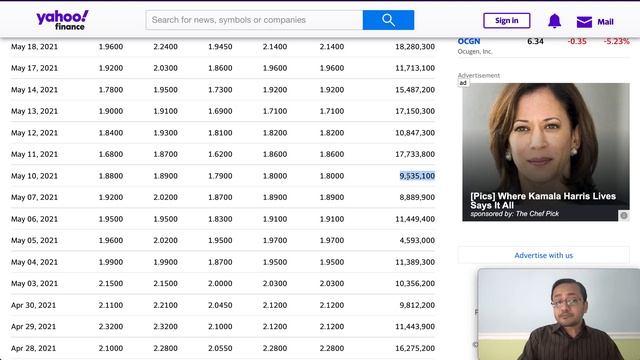Click the blue search magnifier button
Screen dimensions: 640x360
click(x=388, y=20)
